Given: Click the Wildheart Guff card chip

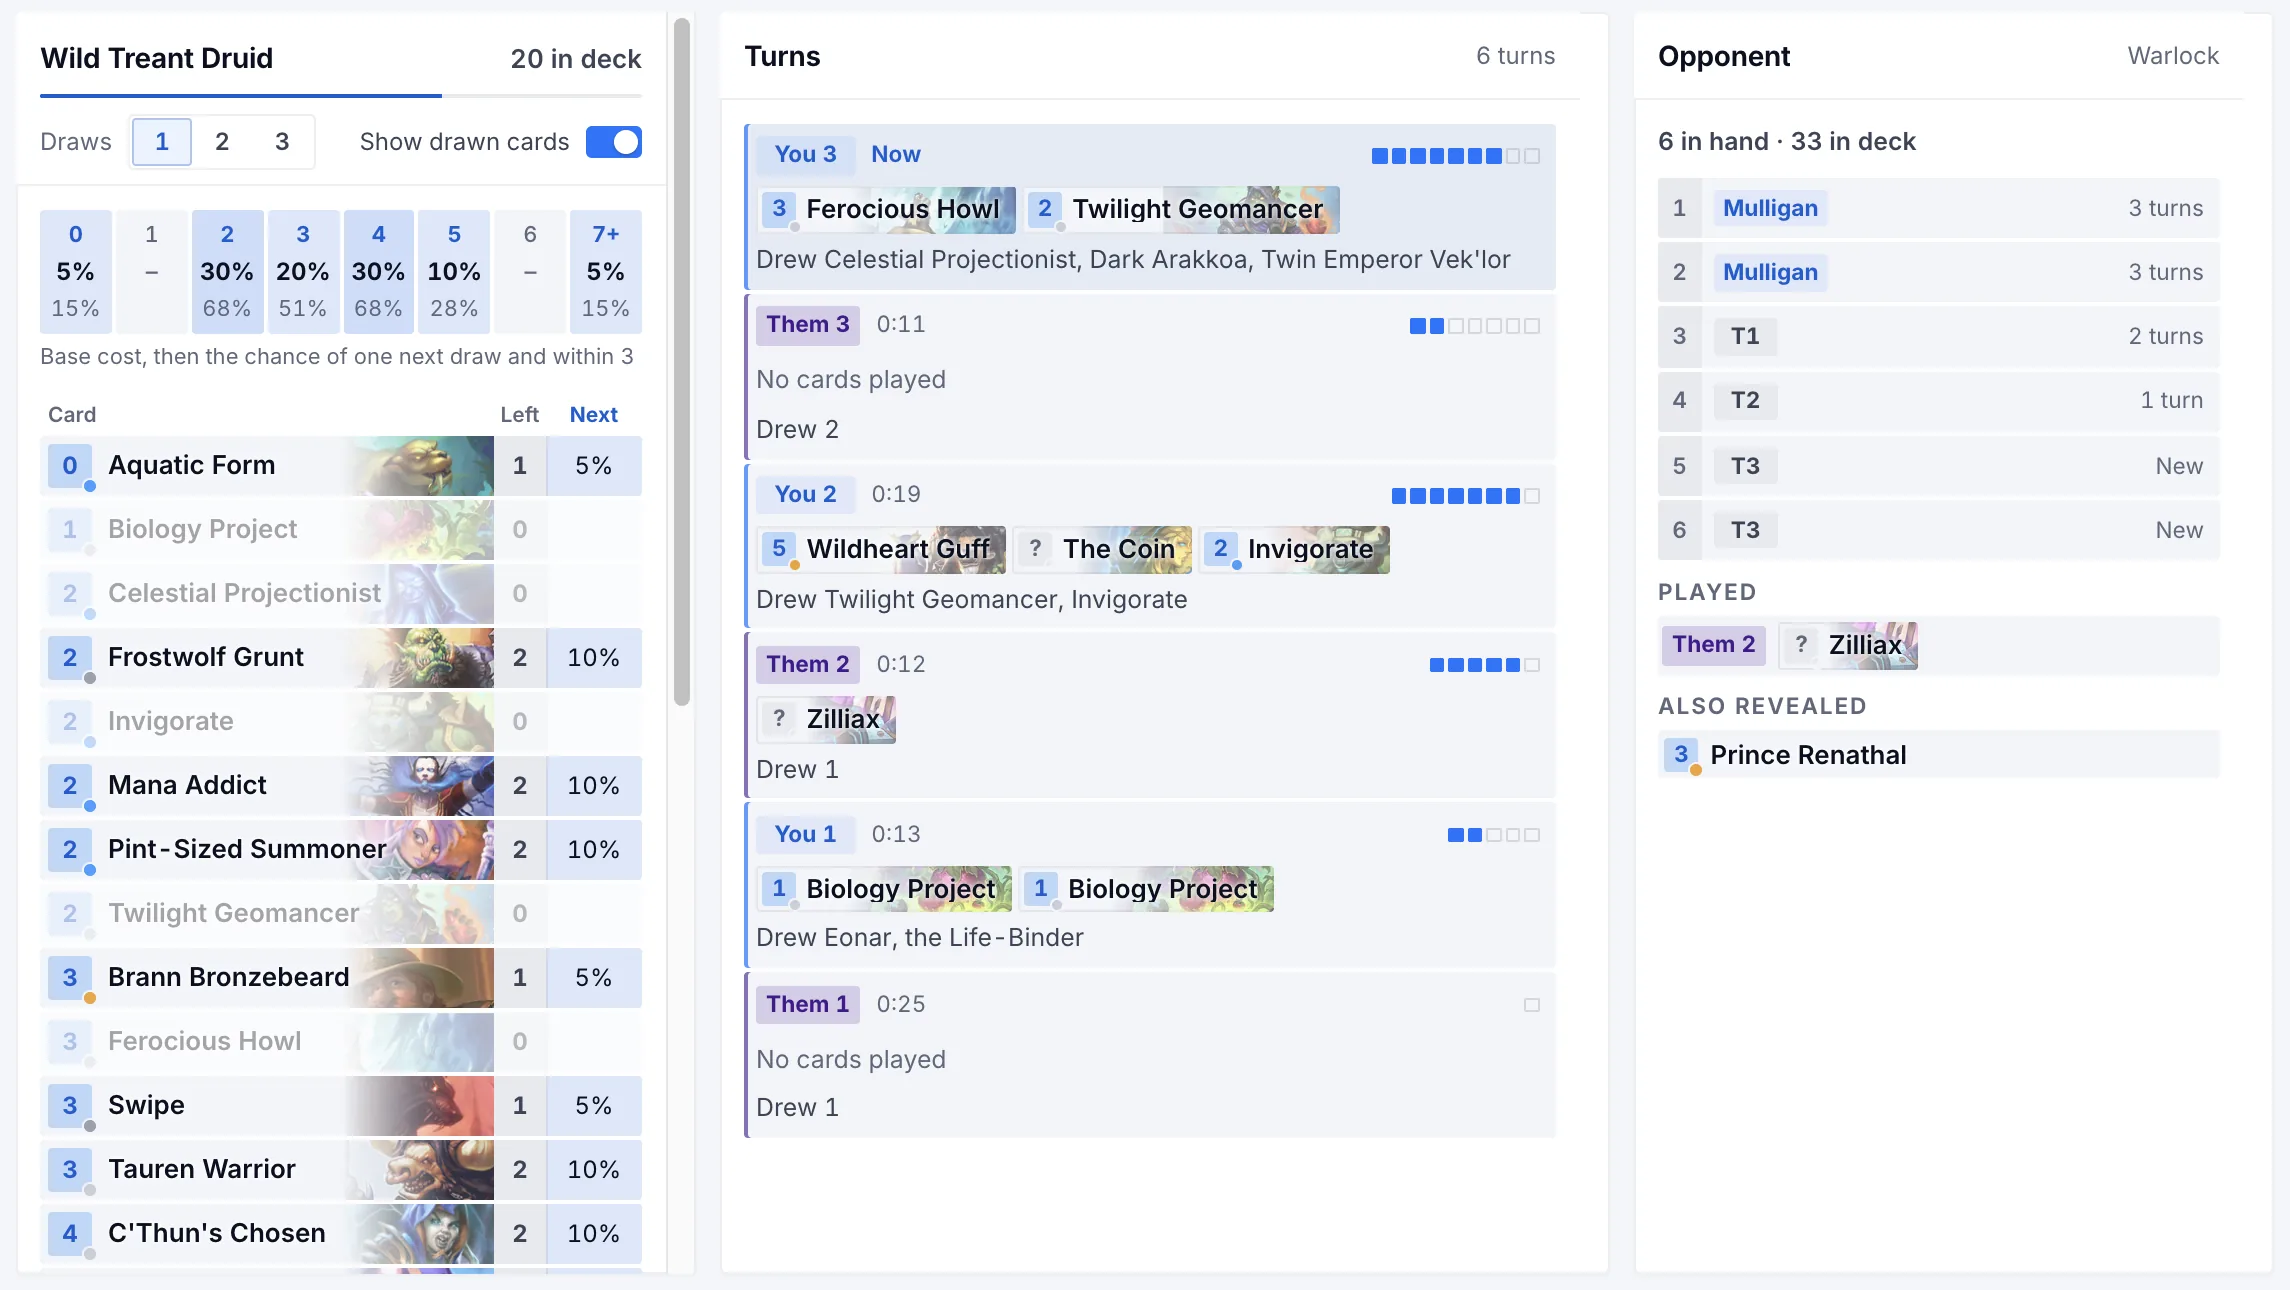Looking at the screenshot, I should coord(881,549).
